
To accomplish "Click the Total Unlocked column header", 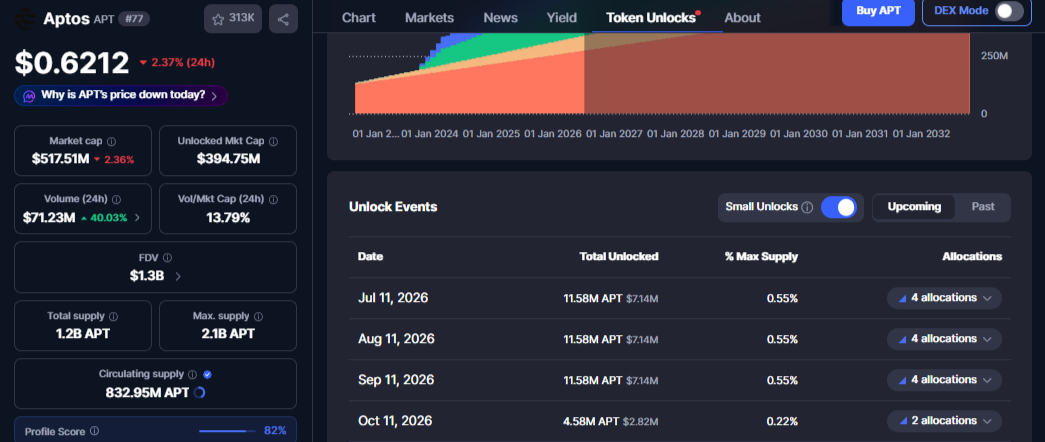I will point(619,257).
